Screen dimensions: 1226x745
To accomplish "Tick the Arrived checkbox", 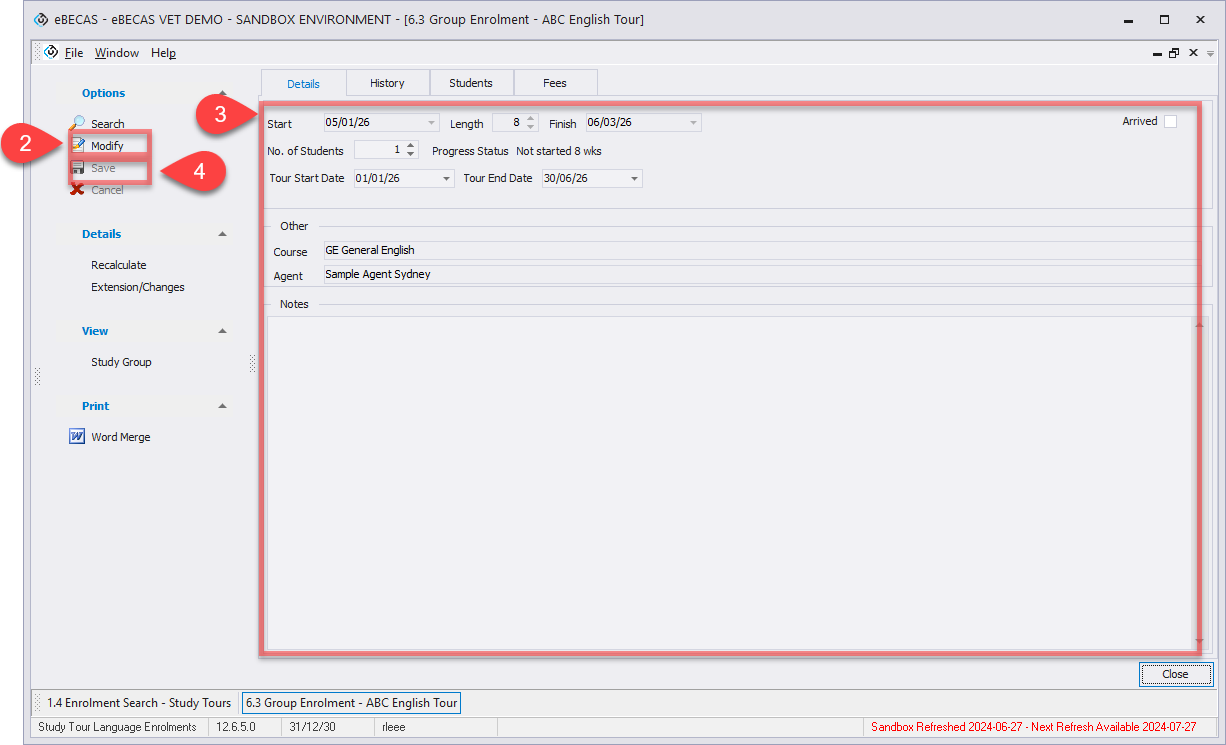I will pos(1170,122).
